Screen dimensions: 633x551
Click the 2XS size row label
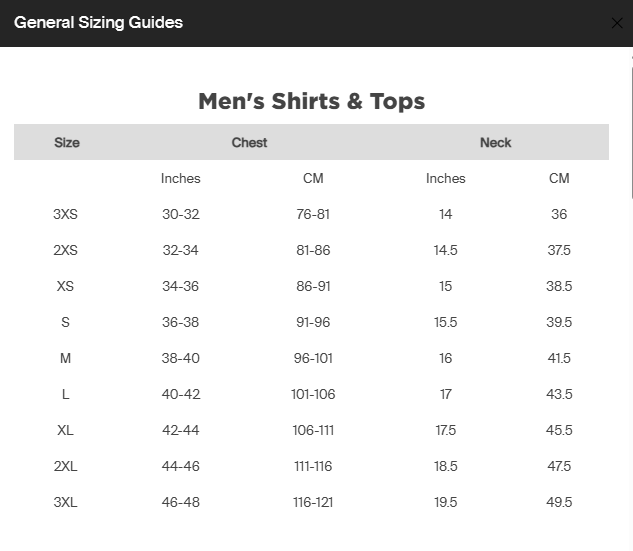point(66,250)
